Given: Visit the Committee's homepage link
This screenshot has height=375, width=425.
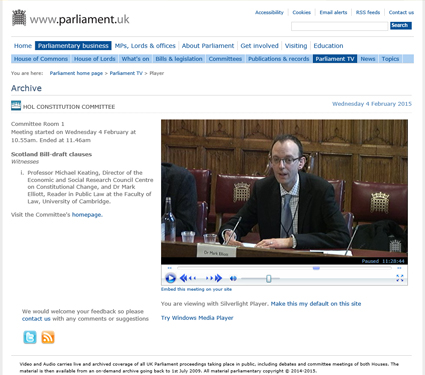Looking at the screenshot, I should (x=87, y=215).
